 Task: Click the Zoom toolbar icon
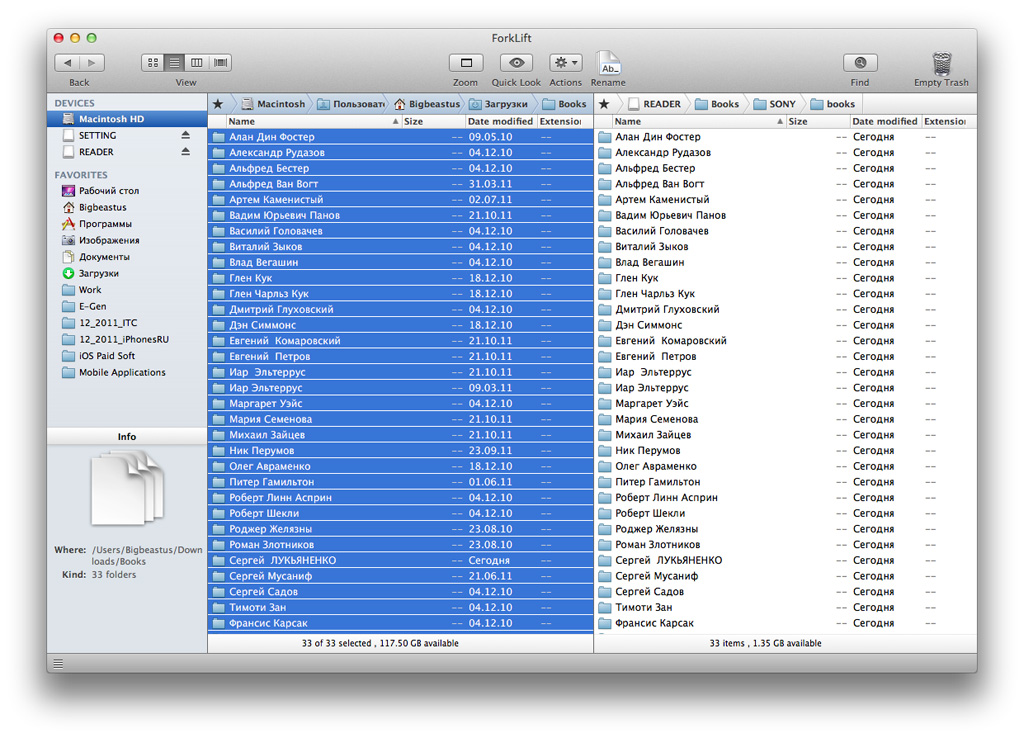click(x=465, y=63)
